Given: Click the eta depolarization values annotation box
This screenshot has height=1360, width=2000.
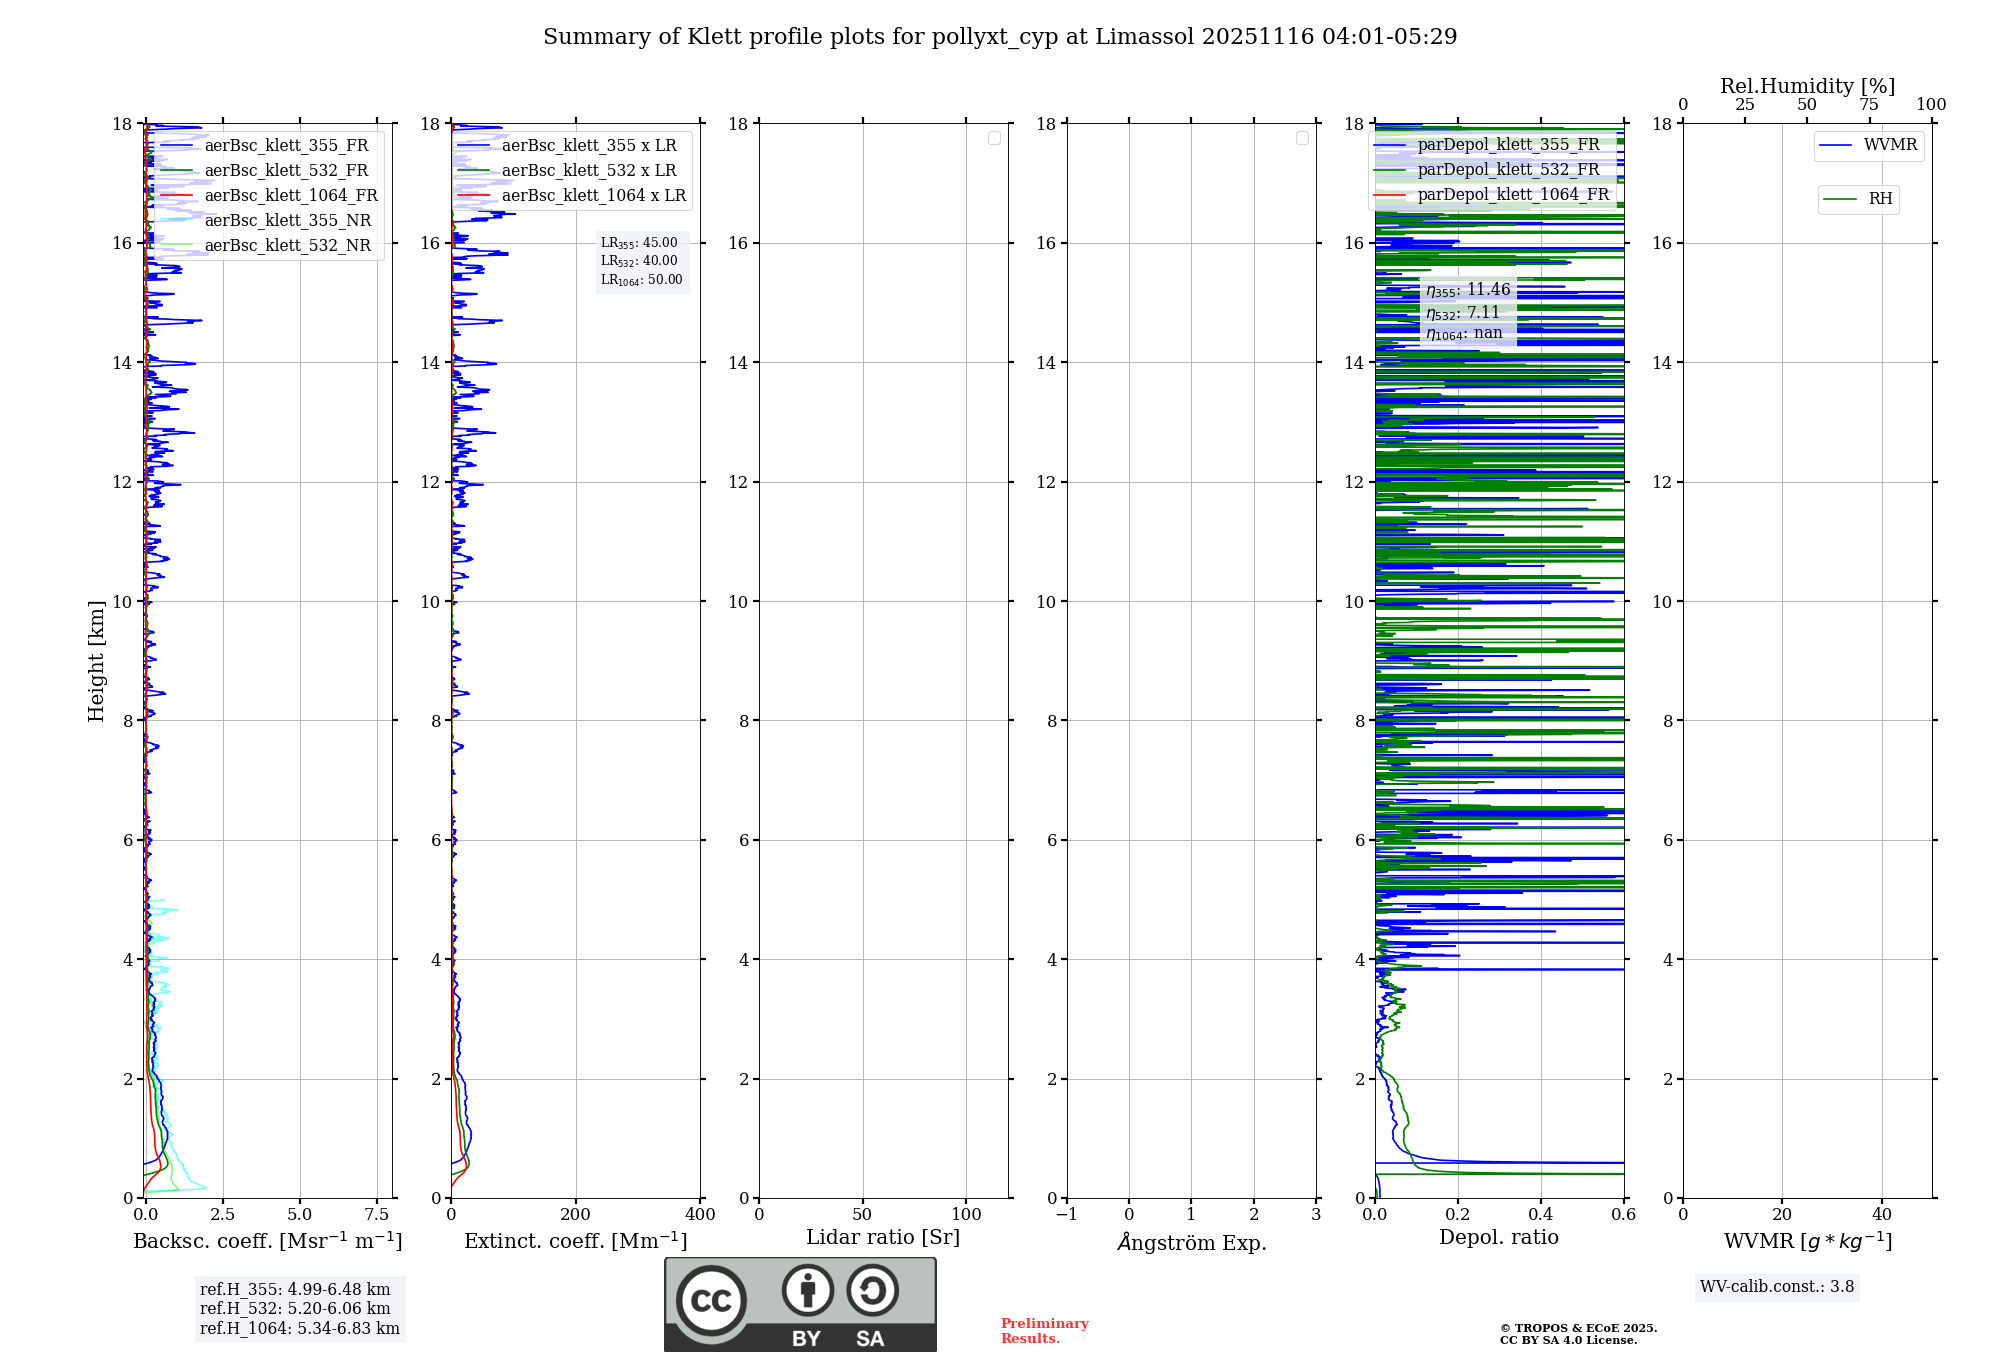Looking at the screenshot, I should (1467, 311).
